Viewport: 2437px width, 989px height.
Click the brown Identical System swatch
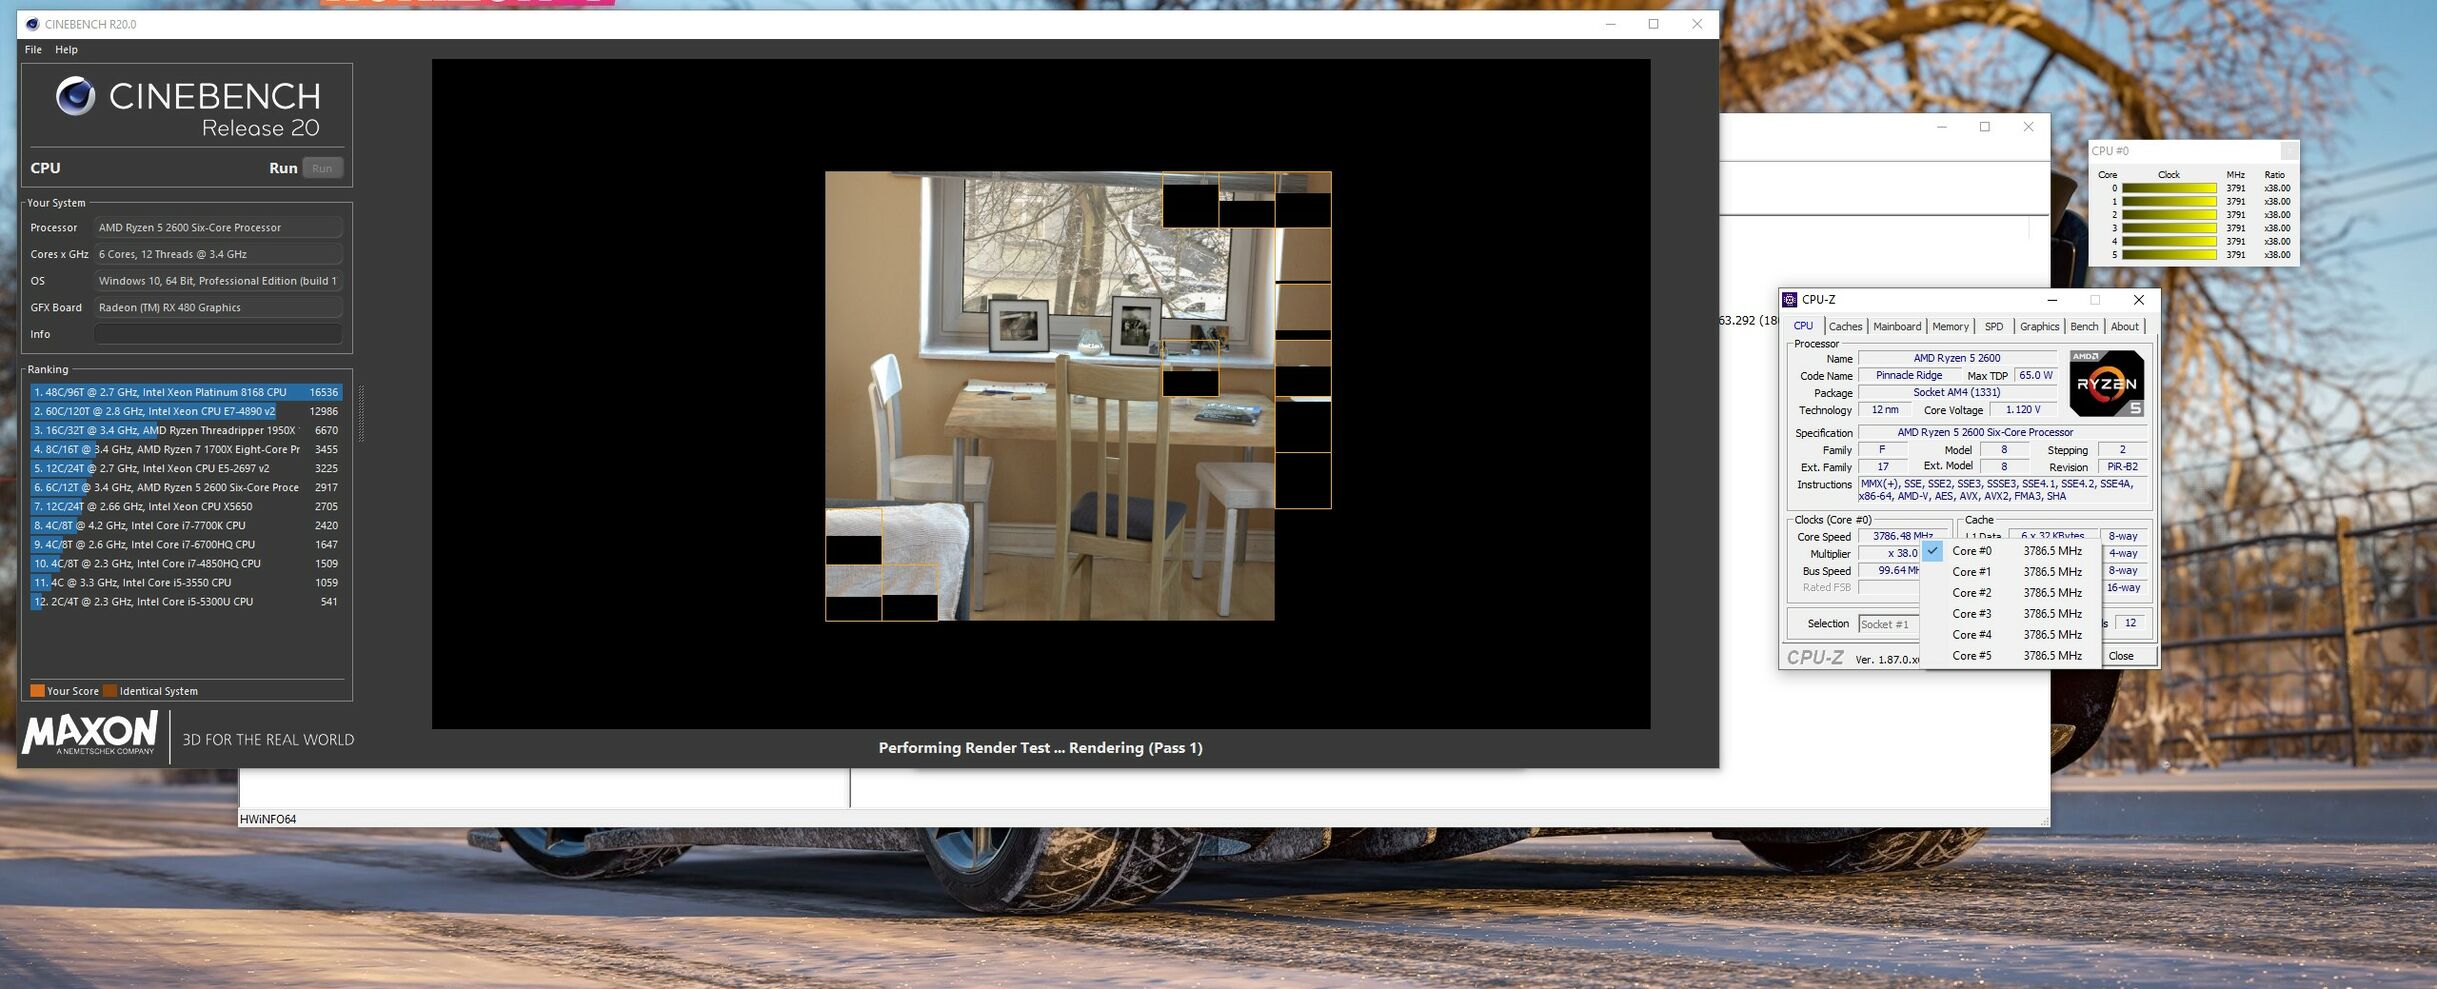[x=110, y=691]
